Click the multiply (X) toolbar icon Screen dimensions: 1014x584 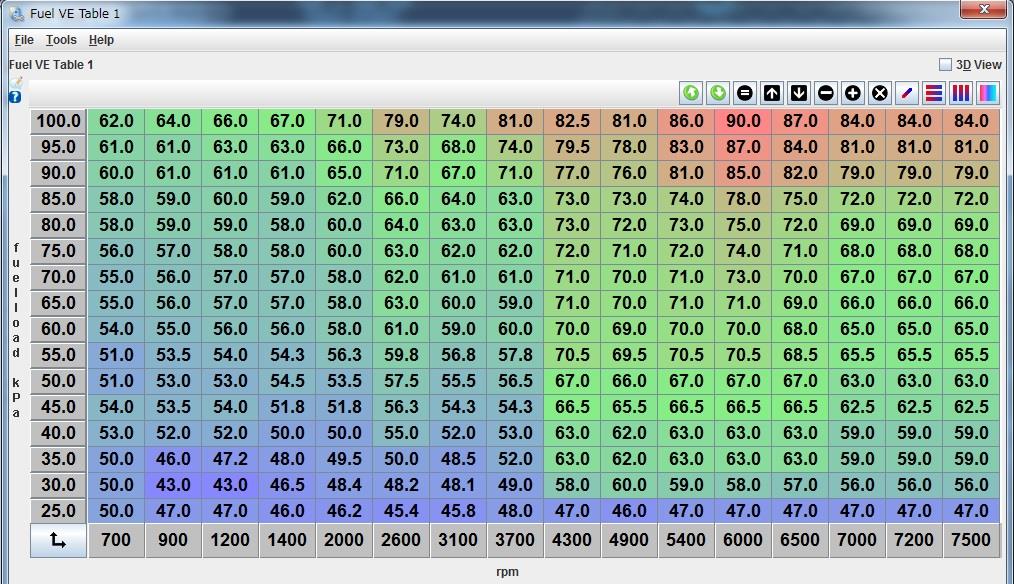[880, 93]
